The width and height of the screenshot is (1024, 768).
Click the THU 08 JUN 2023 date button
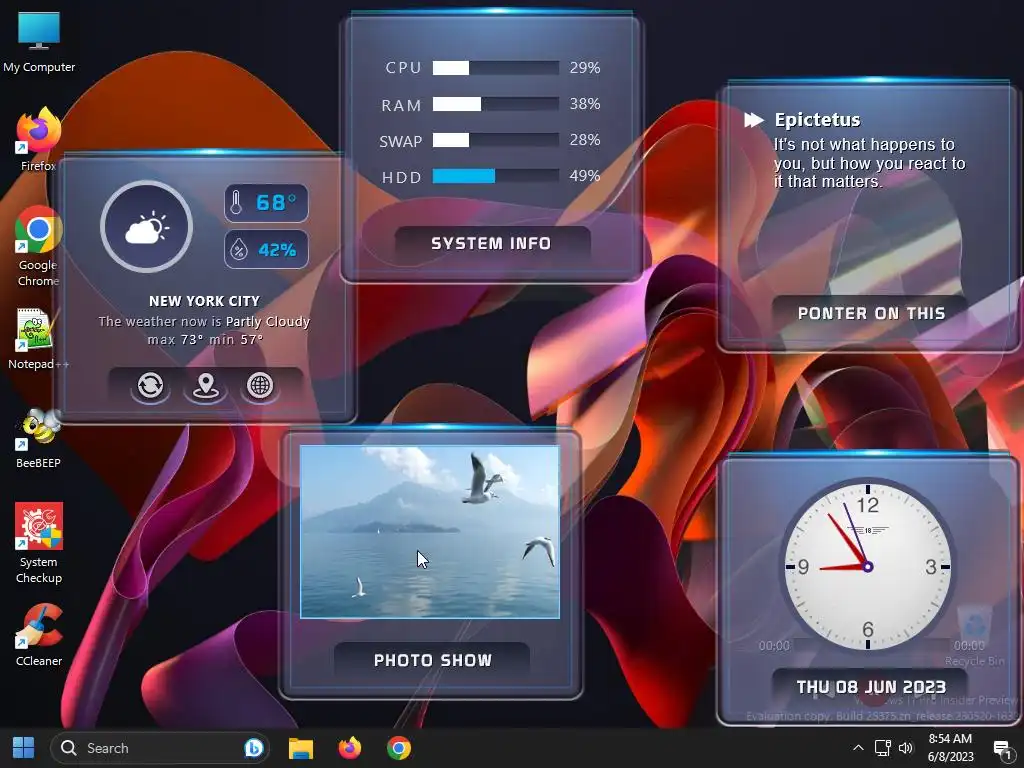tap(871, 687)
